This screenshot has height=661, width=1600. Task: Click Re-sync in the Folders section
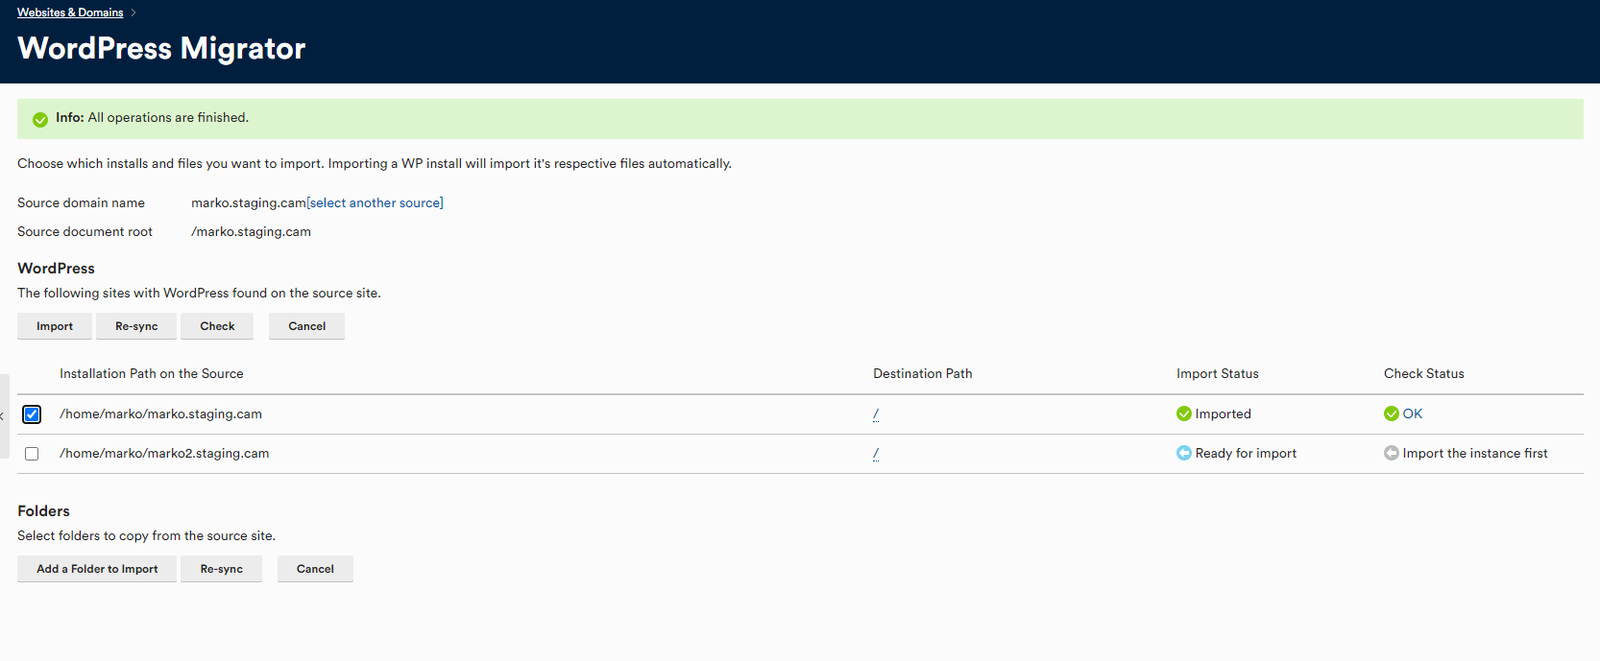(x=221, y=569)
